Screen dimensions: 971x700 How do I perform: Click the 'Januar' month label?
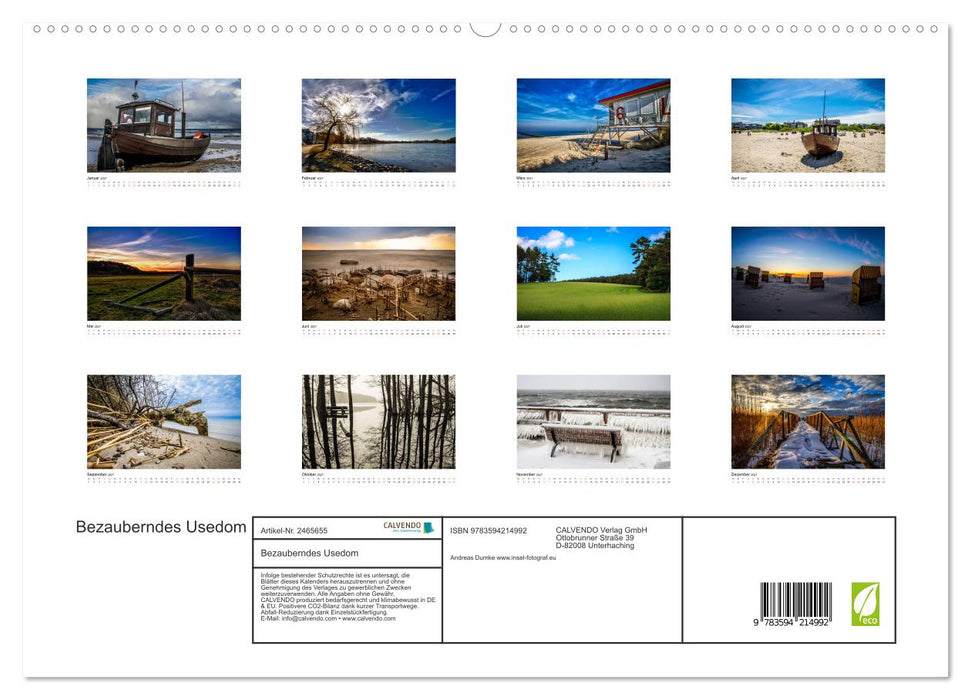click(93, 178)
